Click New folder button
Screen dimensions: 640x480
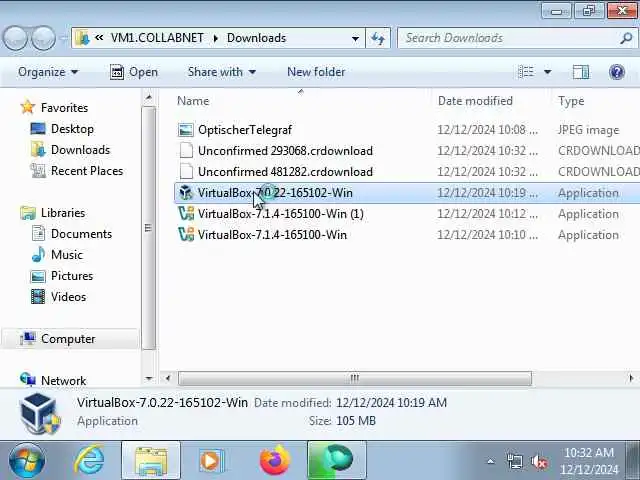[x=316, y=72]
